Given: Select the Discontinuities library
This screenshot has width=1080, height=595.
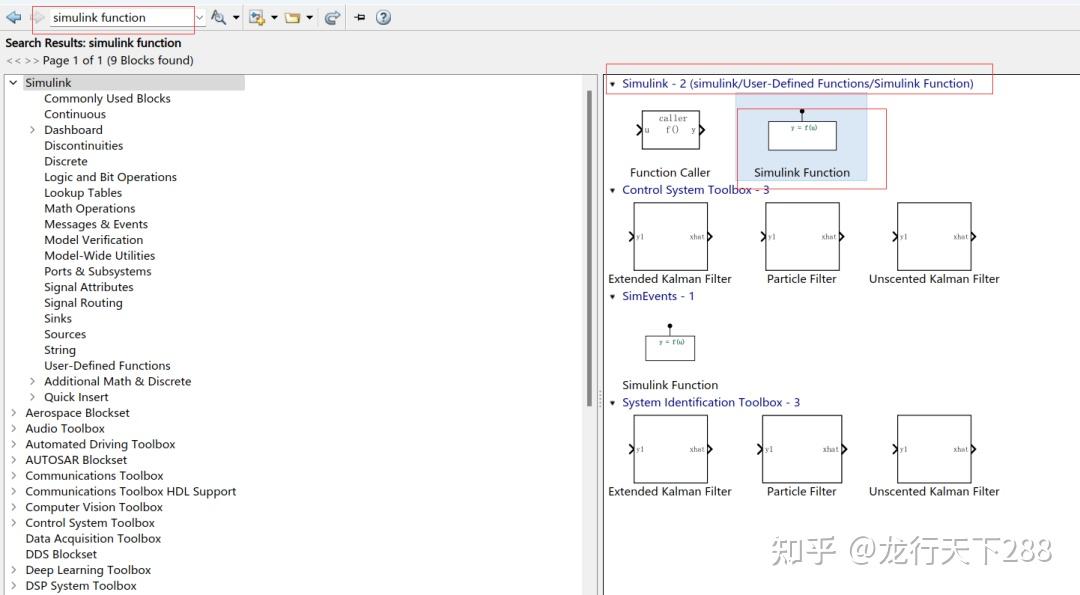Looking at the screenshot, I should [x=83, y=145].
